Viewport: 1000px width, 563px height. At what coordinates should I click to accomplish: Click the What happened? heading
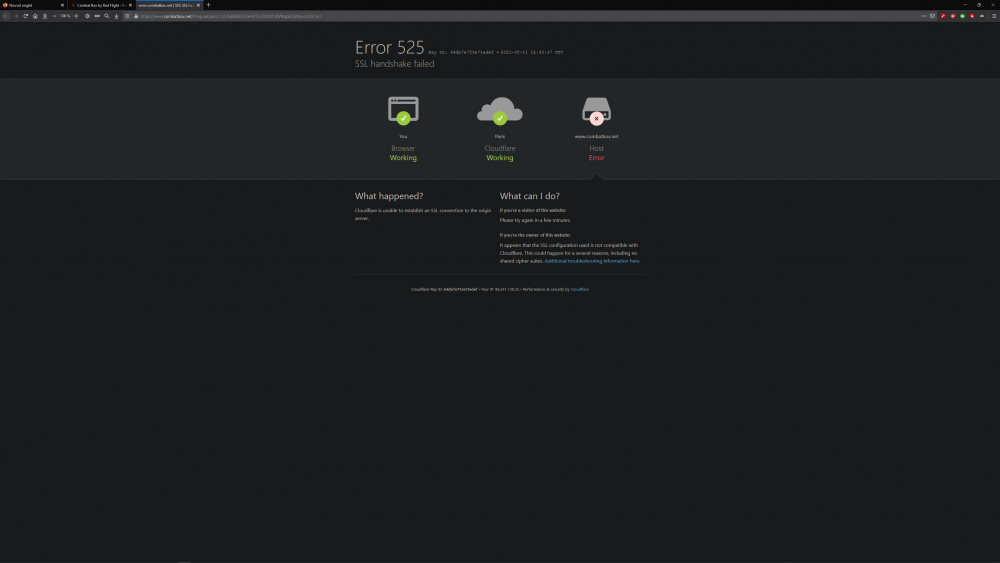(389, 196)
